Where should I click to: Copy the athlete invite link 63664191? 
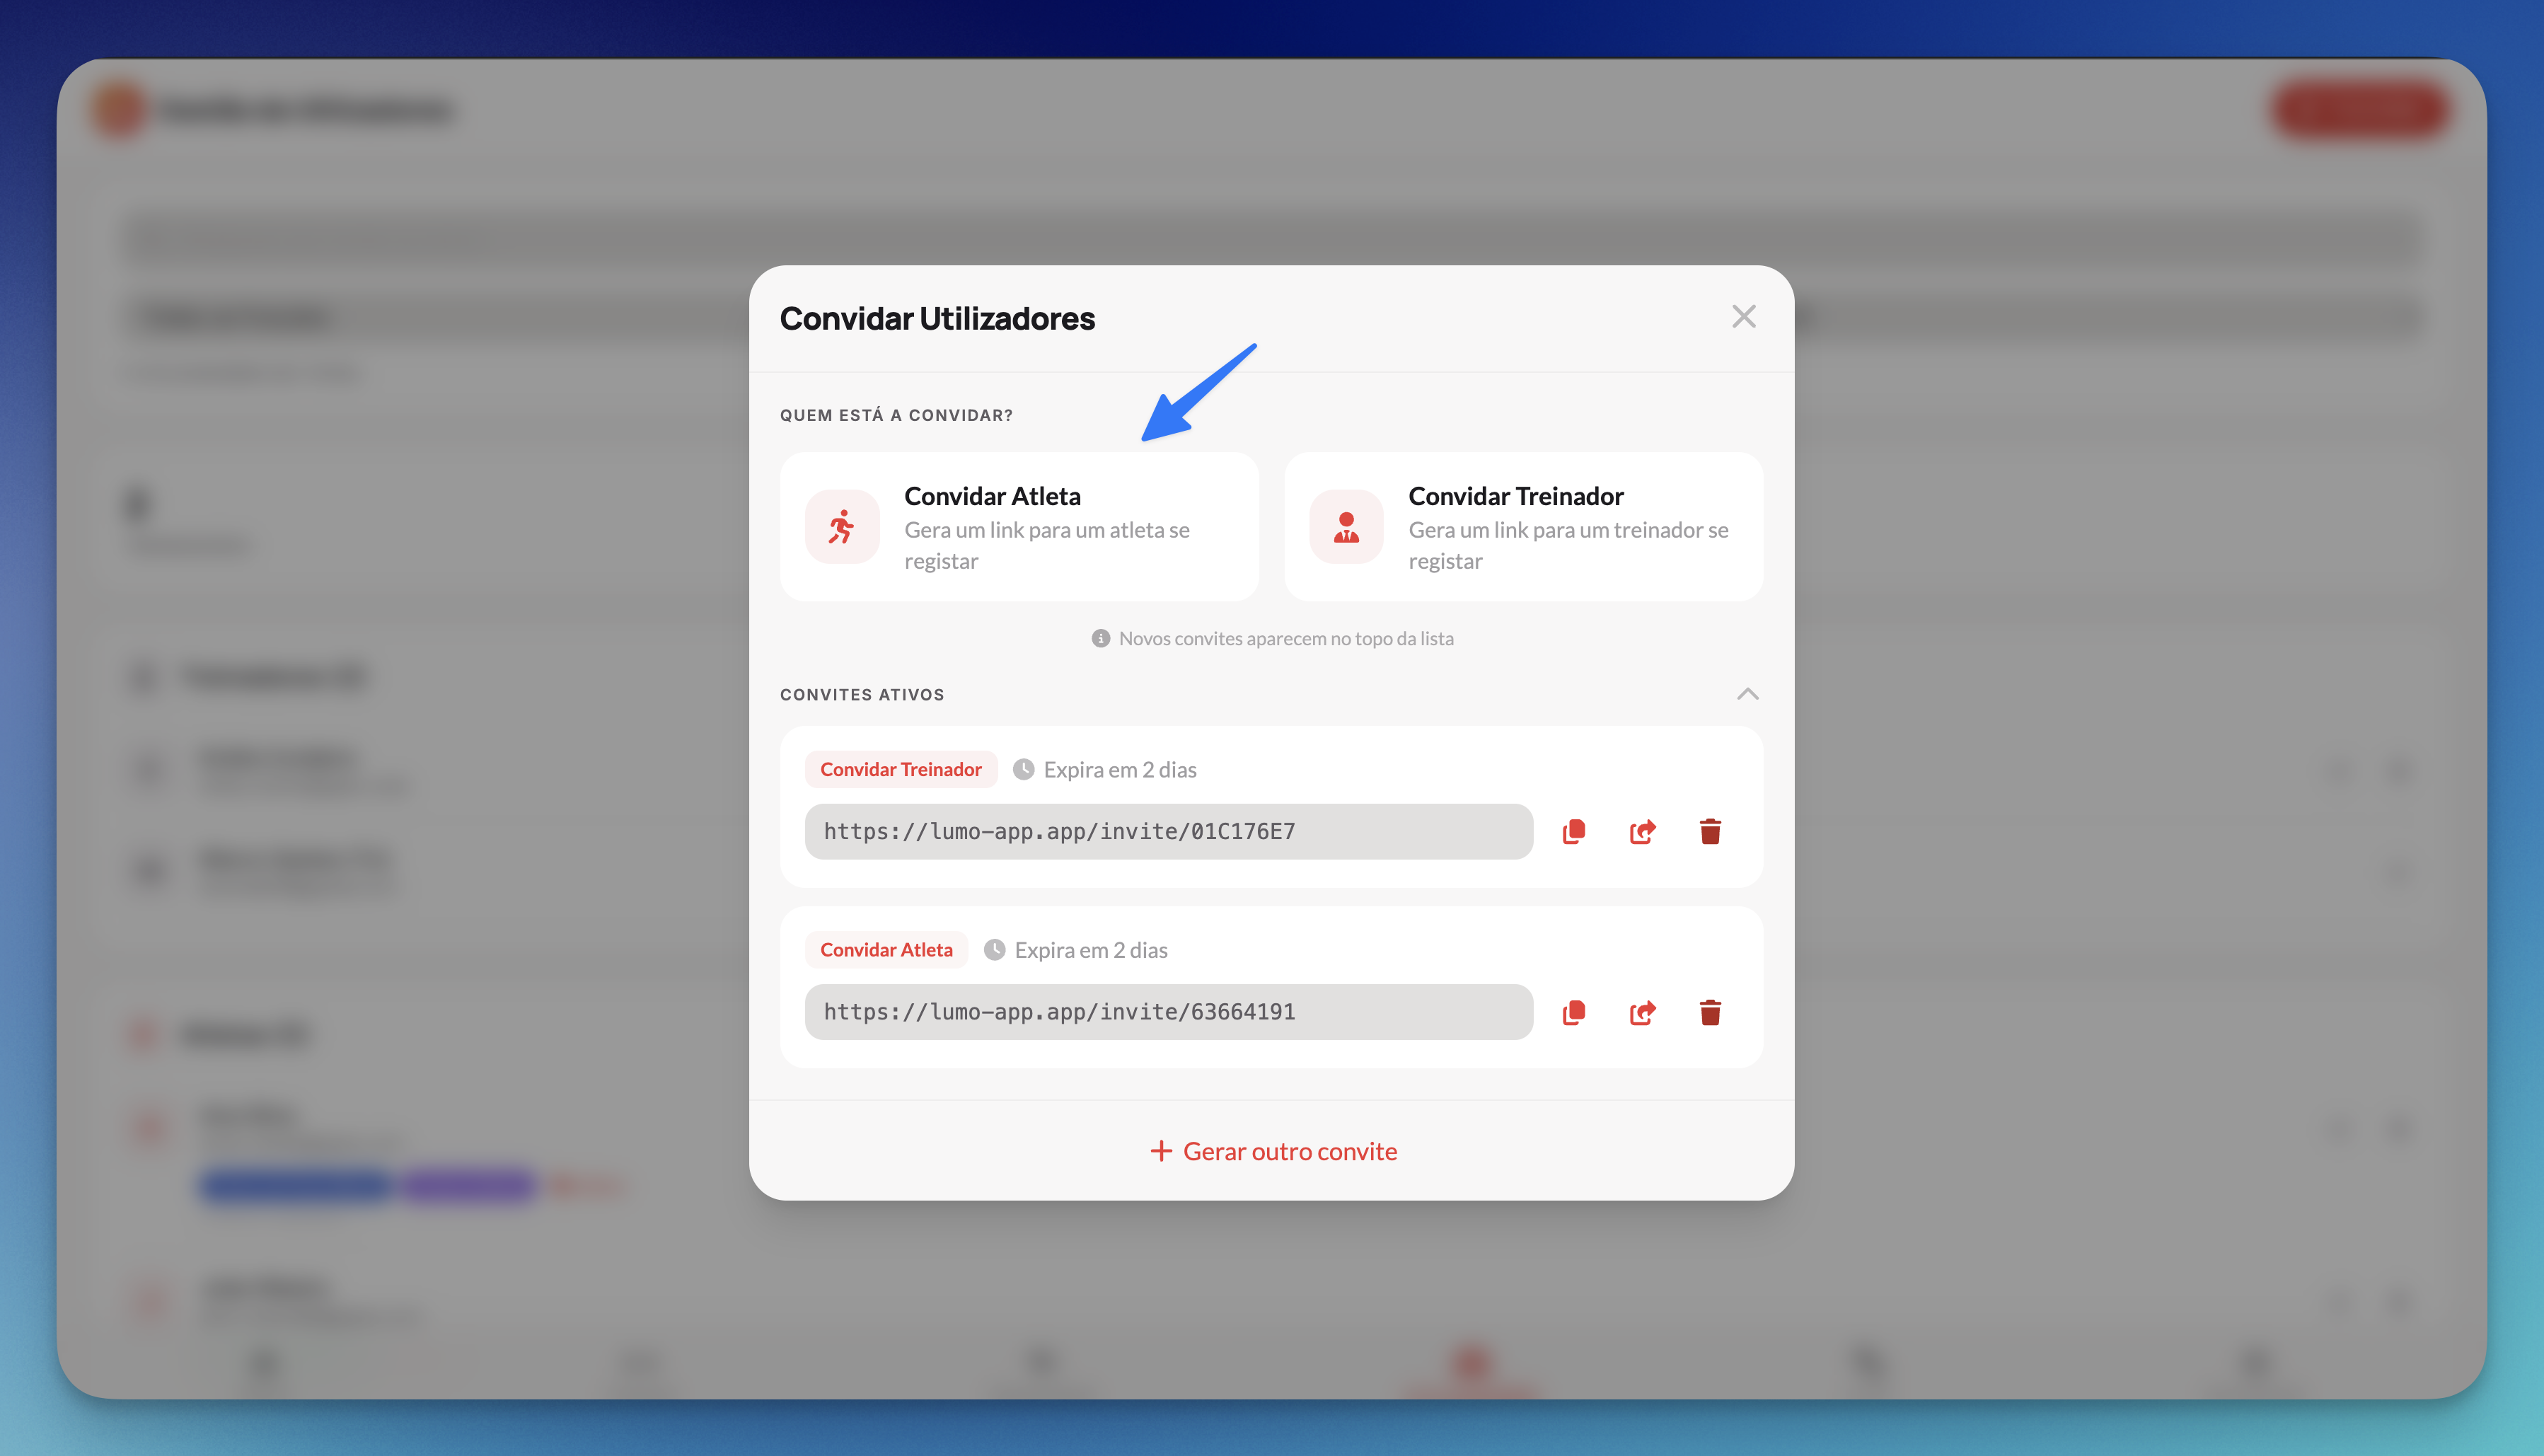(1574, 1012)
